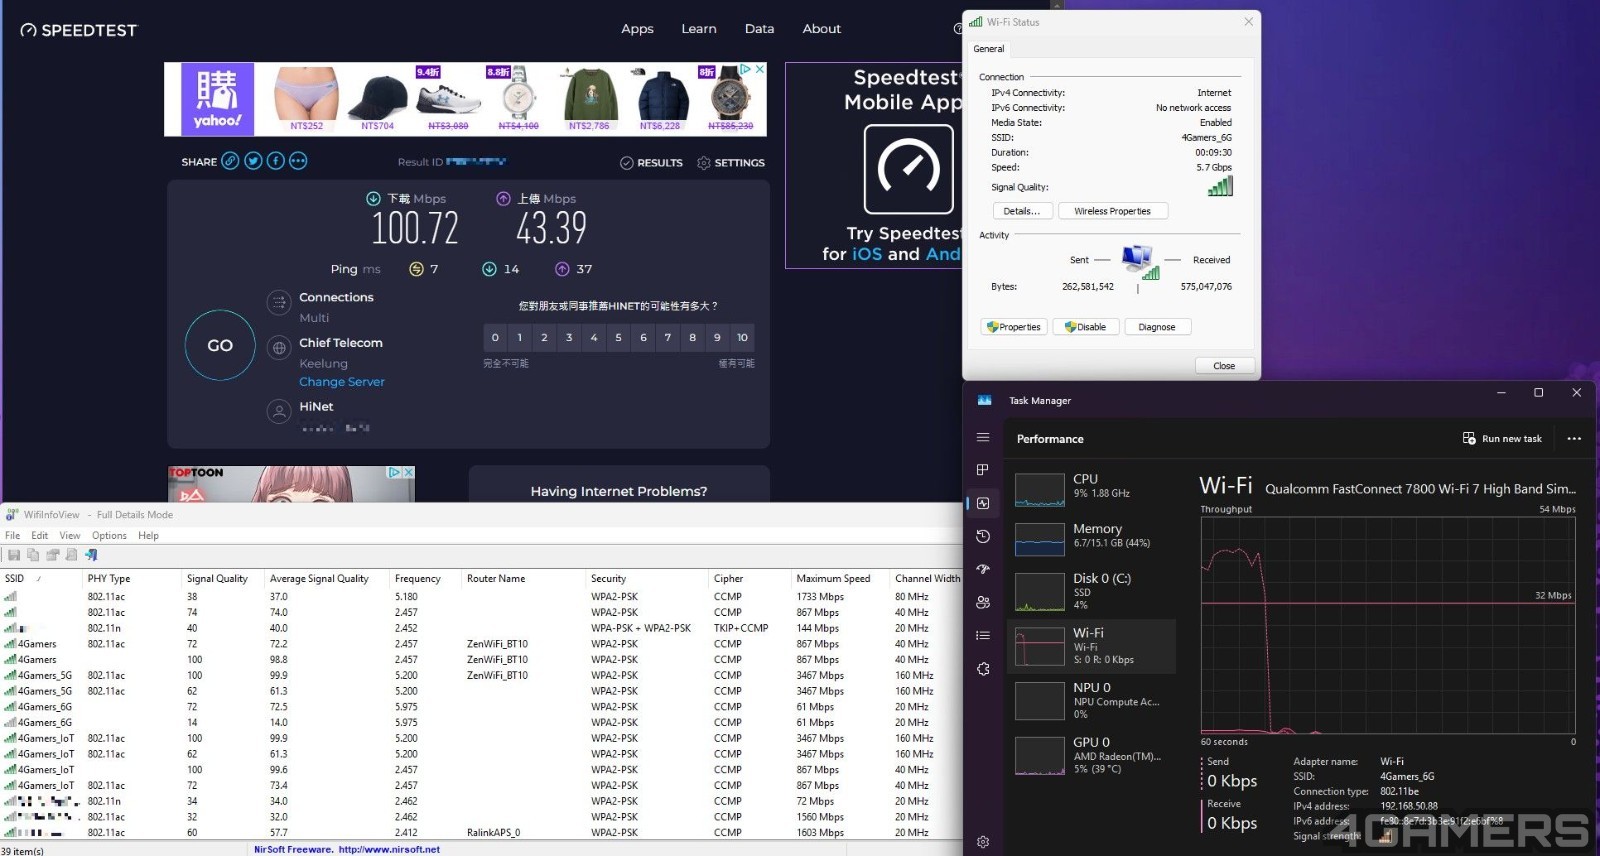
Task: Rate HINET recommendation as 8
Action: click(x=692, y=338)
